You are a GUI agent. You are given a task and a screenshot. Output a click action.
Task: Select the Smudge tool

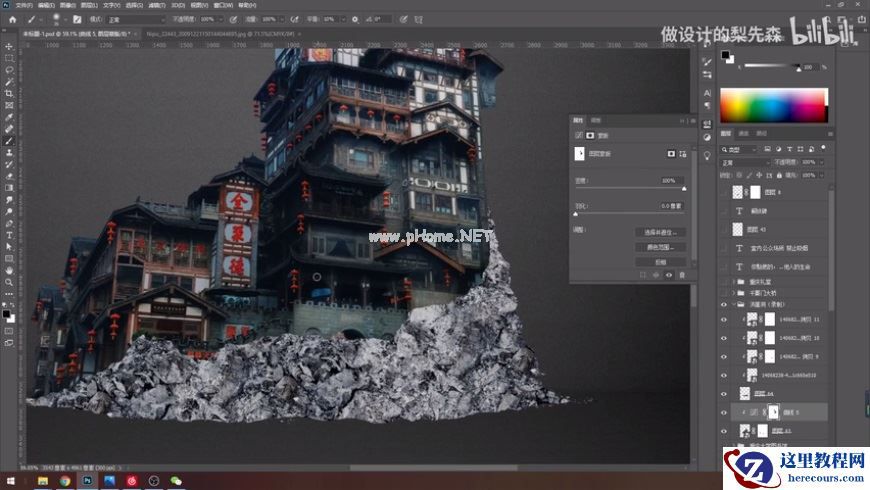click(9, 200)
